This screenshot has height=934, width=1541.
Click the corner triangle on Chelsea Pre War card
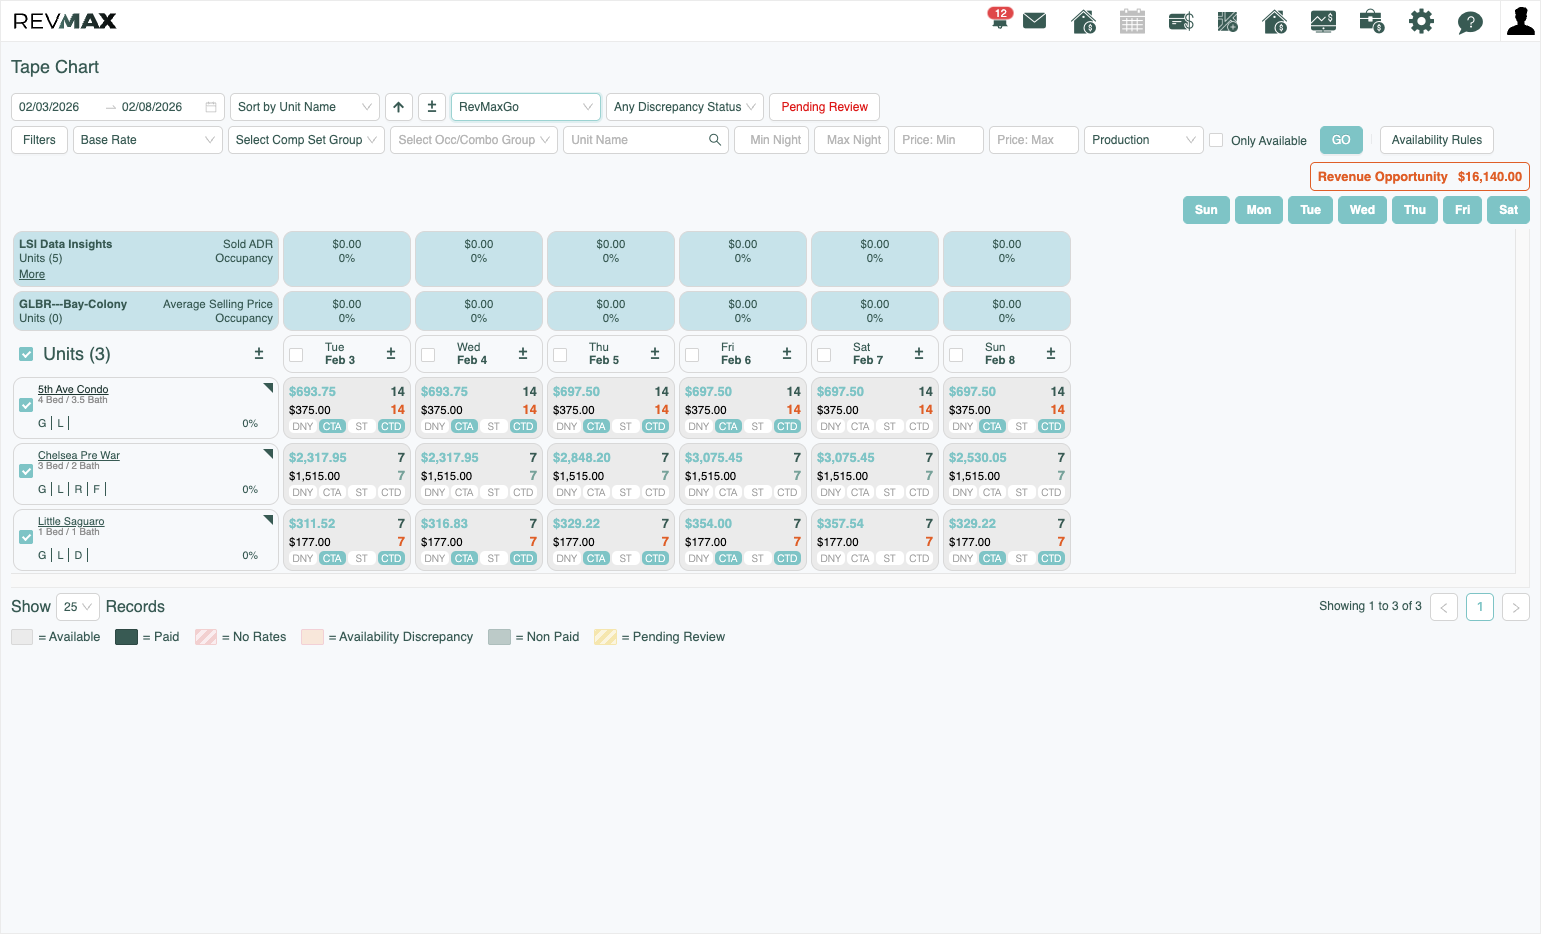[268, 453]
